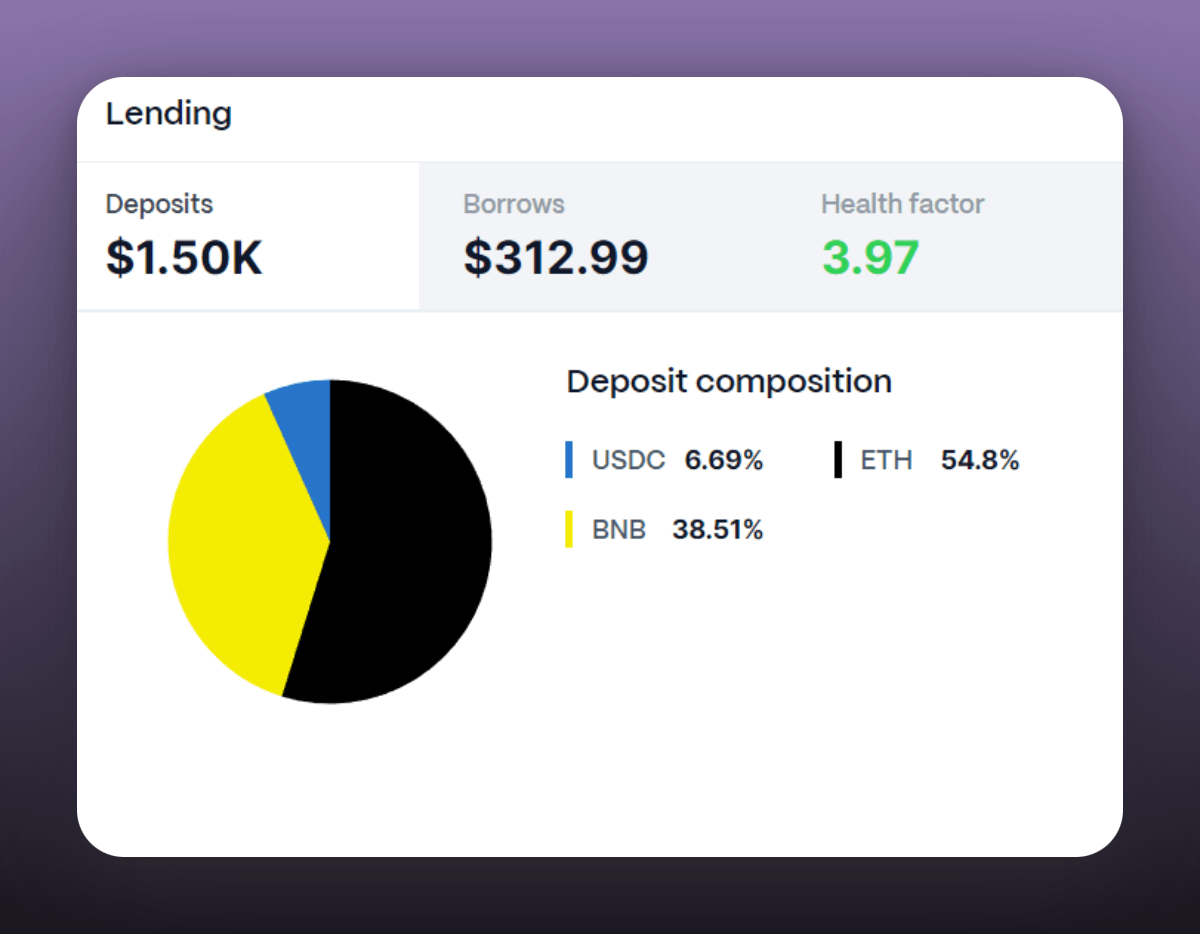Click the 38.51% BNB percentage

pos(717,529)
